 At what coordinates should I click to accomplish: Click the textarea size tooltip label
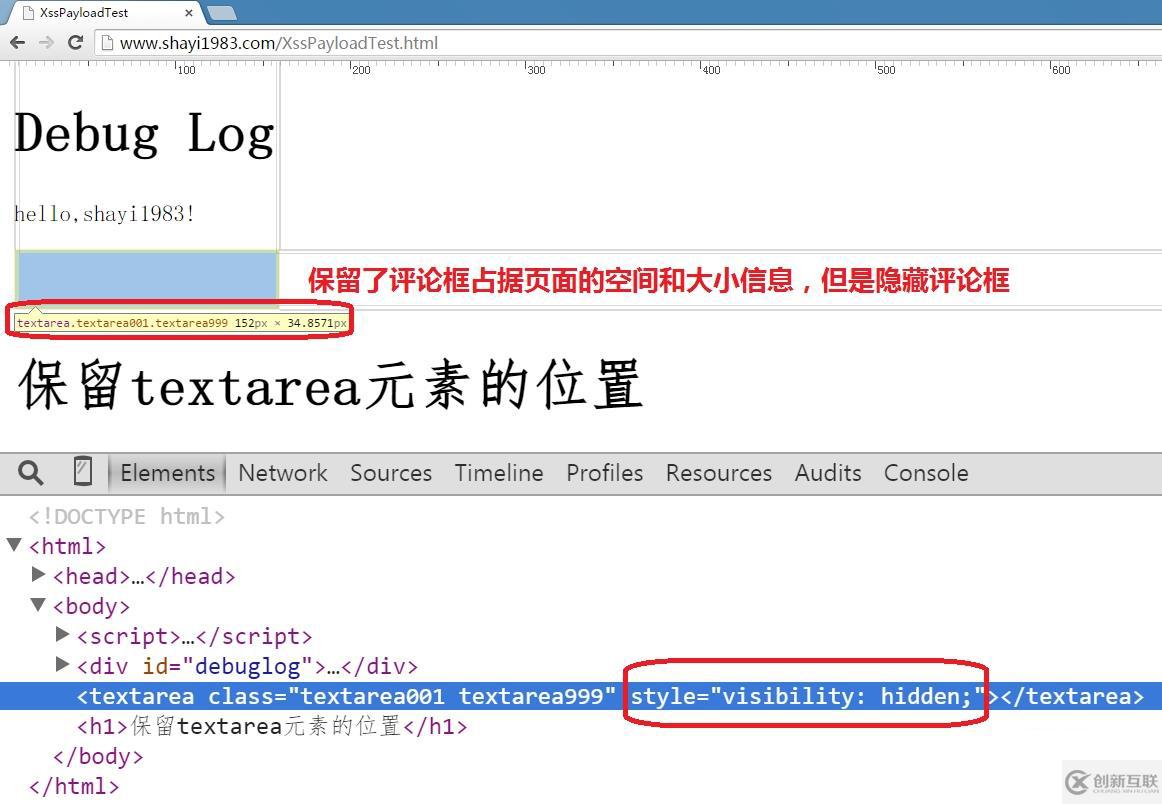182,323
